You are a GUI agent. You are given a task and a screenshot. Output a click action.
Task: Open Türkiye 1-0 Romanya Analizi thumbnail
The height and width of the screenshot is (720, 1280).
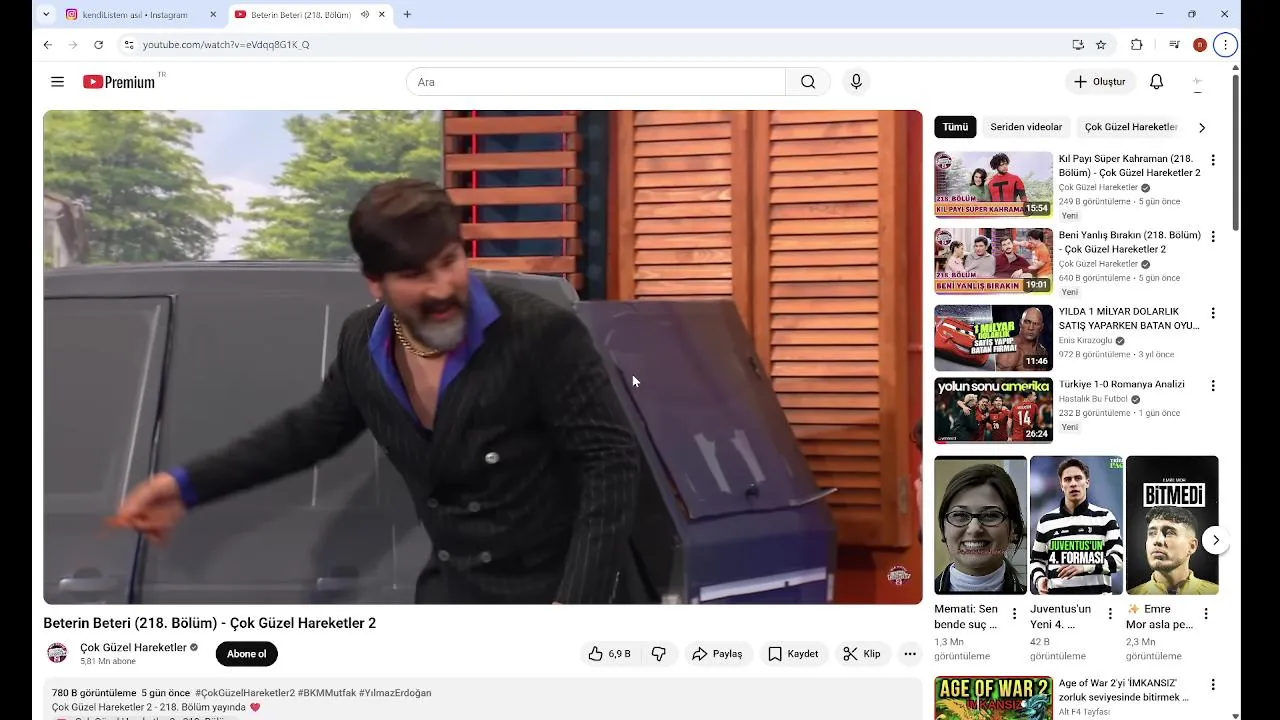(993, 410)
